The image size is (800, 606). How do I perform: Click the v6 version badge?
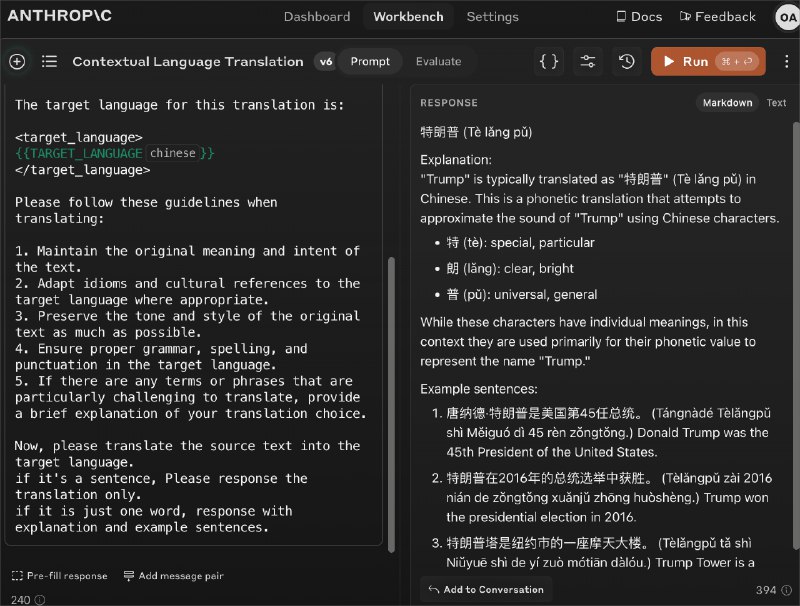pos(326,62)
